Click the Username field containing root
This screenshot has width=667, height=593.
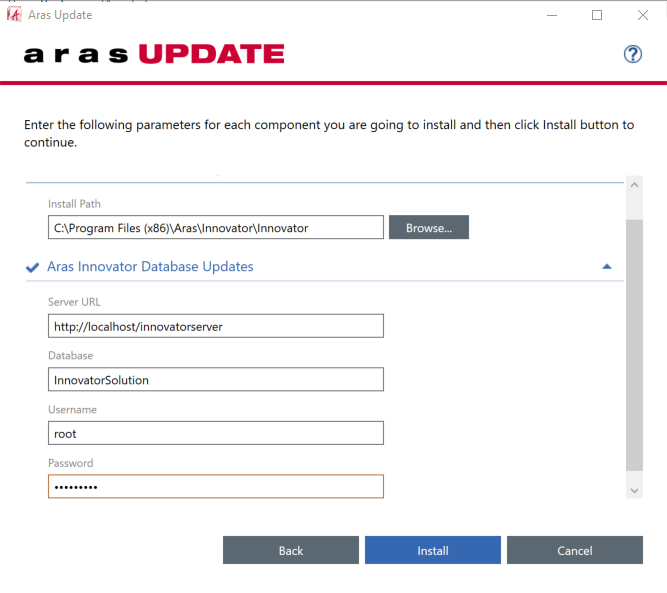pyautogui.click(x=215, y=433)
